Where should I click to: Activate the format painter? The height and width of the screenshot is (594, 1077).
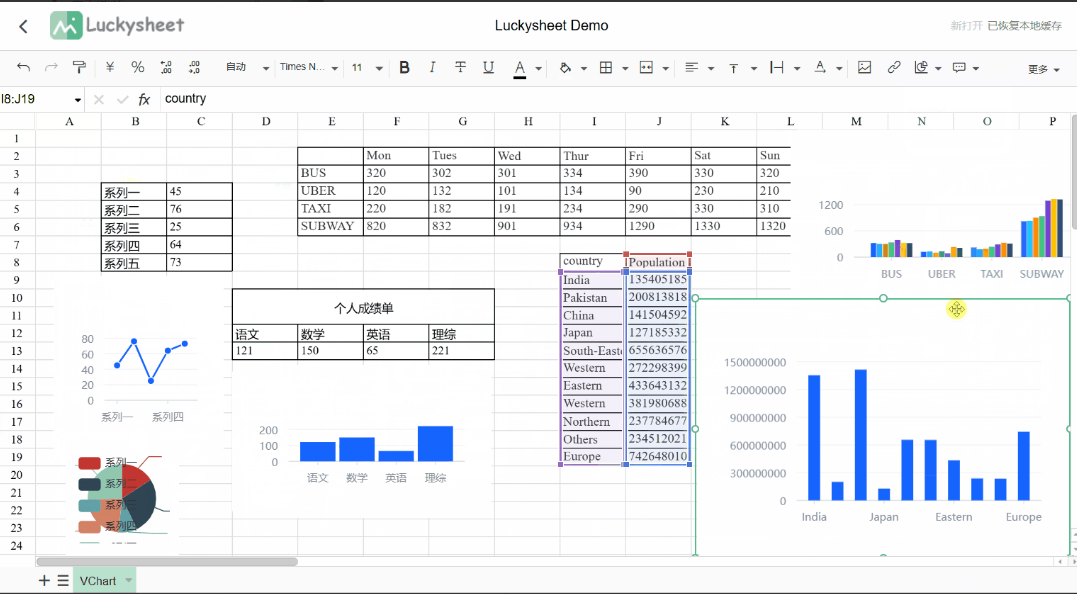79,67
